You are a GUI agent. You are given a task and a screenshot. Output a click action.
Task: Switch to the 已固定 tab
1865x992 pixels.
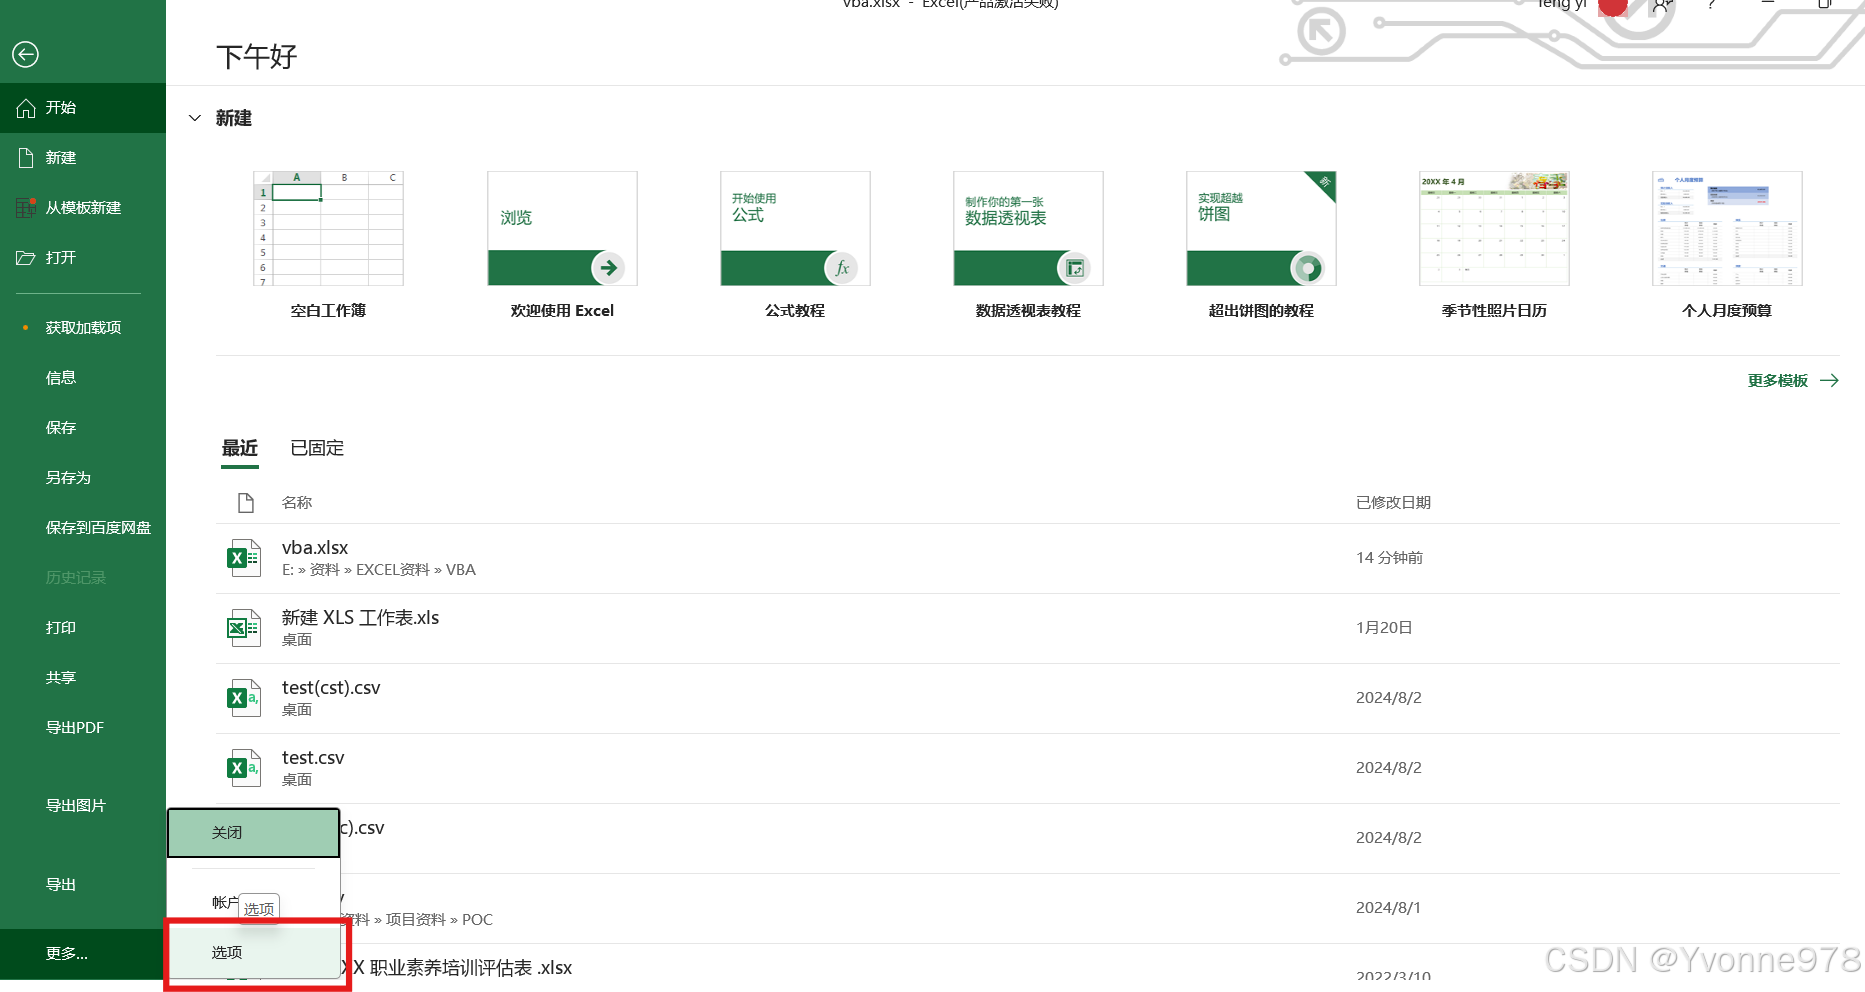pos(317,448)
